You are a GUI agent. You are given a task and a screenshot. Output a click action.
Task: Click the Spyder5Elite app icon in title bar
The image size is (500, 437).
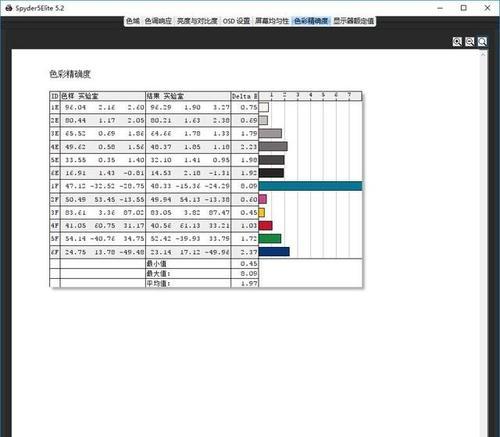pyautogui.click(x=9, y=8)
